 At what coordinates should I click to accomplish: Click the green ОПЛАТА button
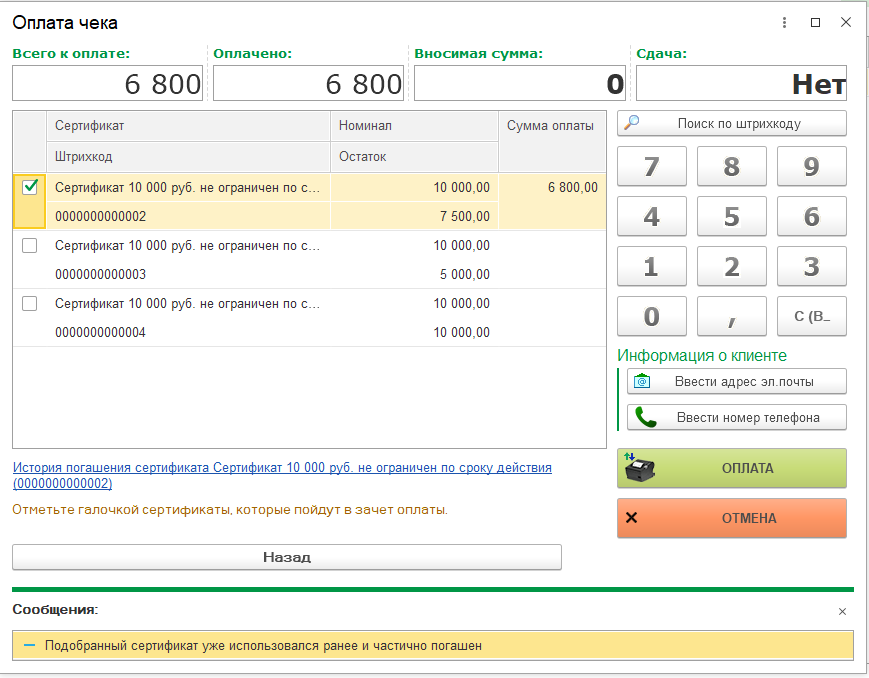(732, 468)
